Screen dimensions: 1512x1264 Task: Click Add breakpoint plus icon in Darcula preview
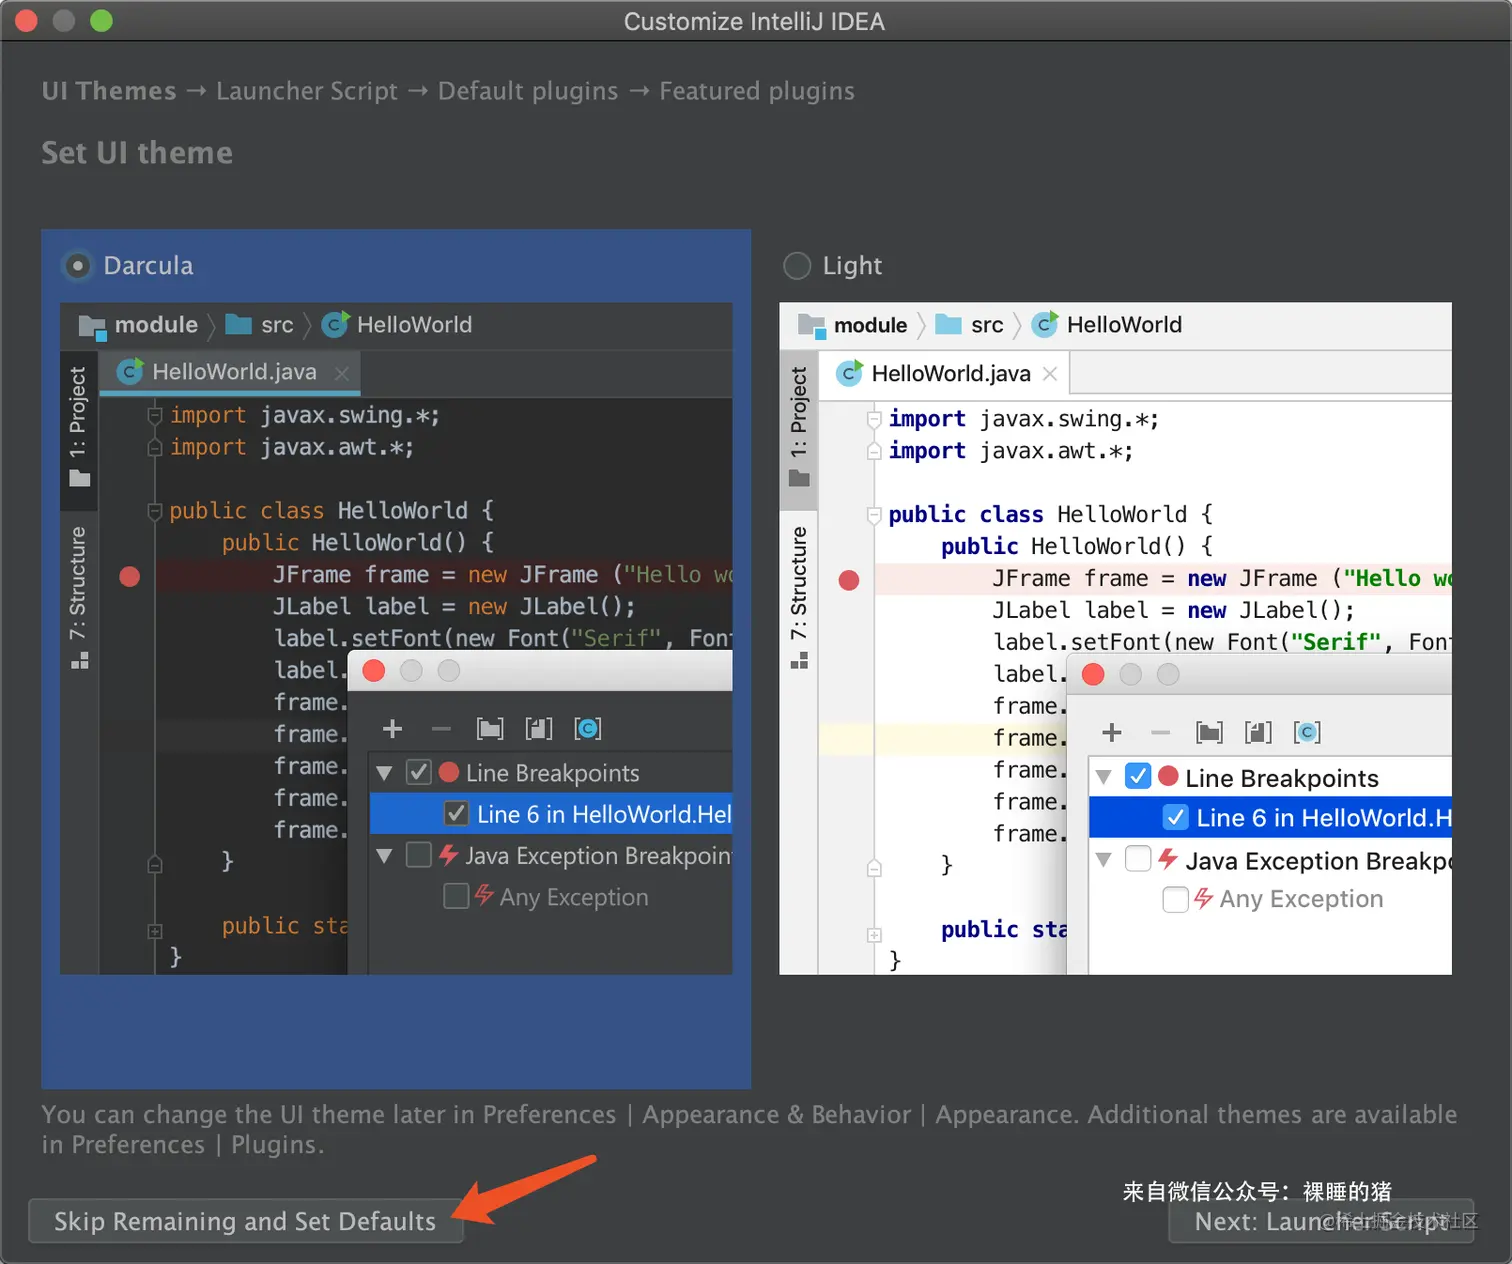click(x=393, y=729)
